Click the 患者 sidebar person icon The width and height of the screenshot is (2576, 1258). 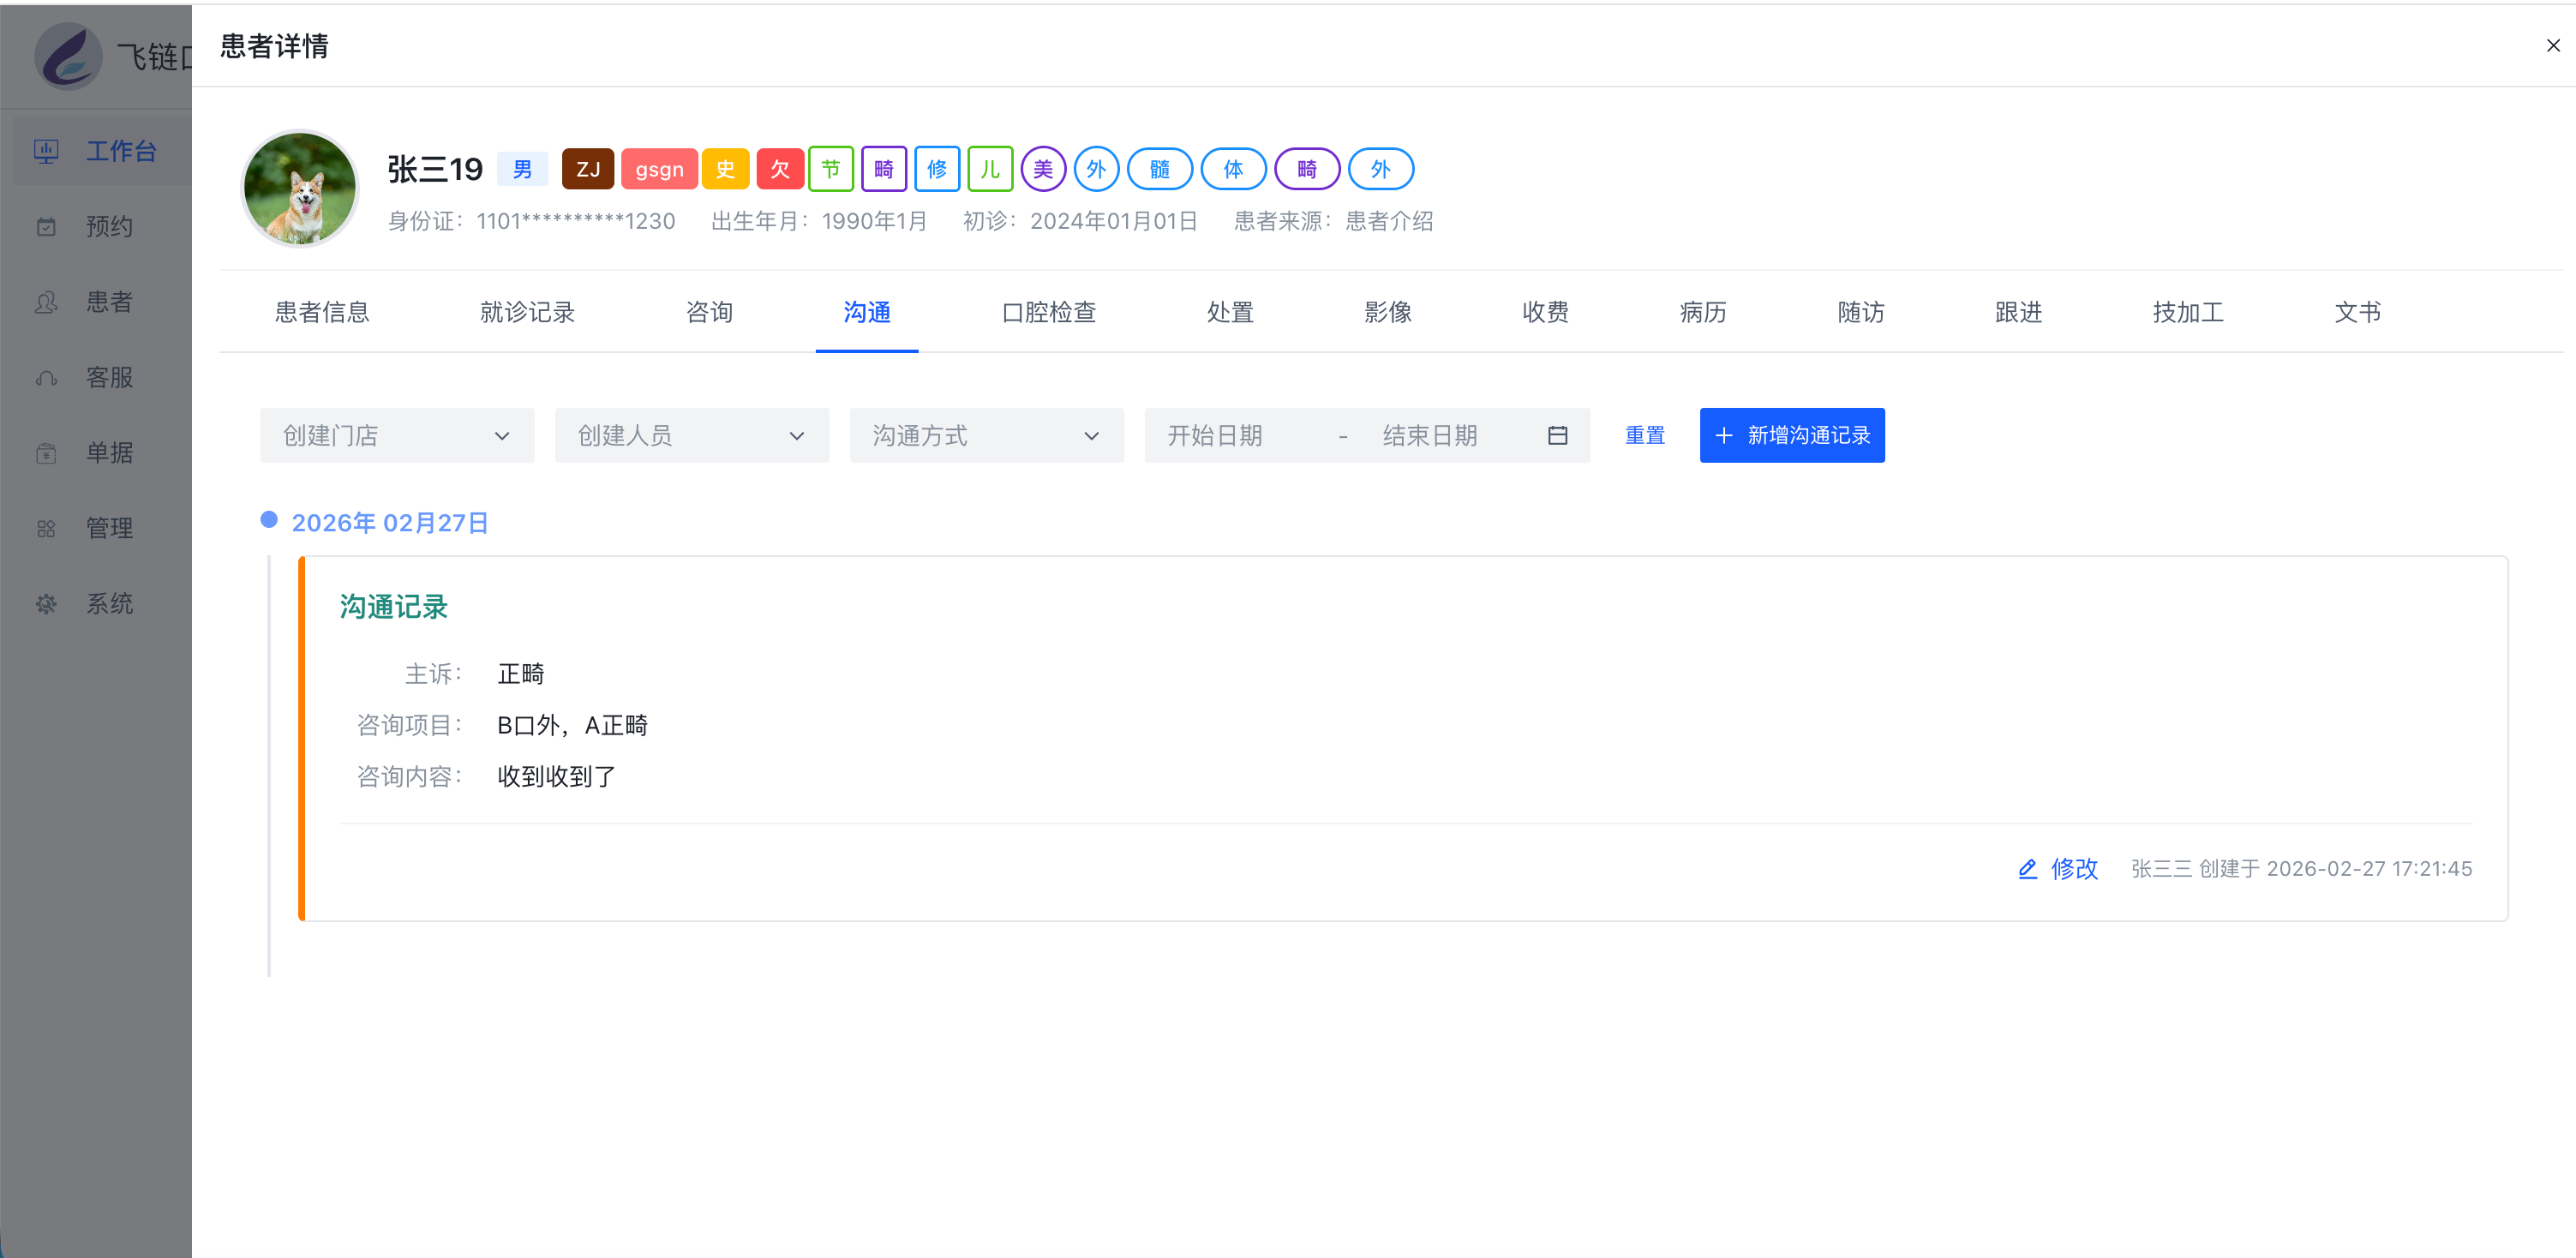[x=46, y=302]
